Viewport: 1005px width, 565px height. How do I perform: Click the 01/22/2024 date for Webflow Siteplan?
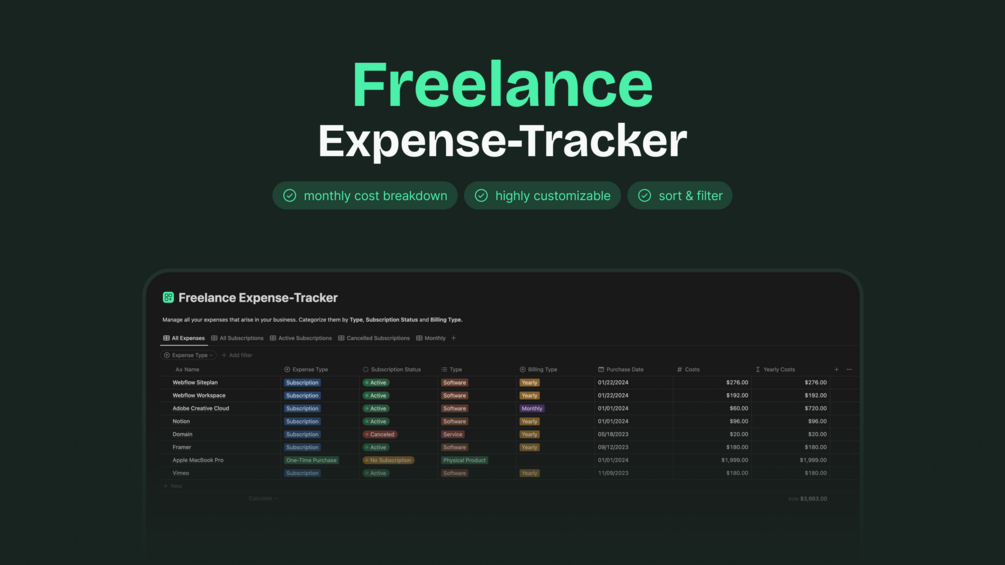(x=613, y=382)
